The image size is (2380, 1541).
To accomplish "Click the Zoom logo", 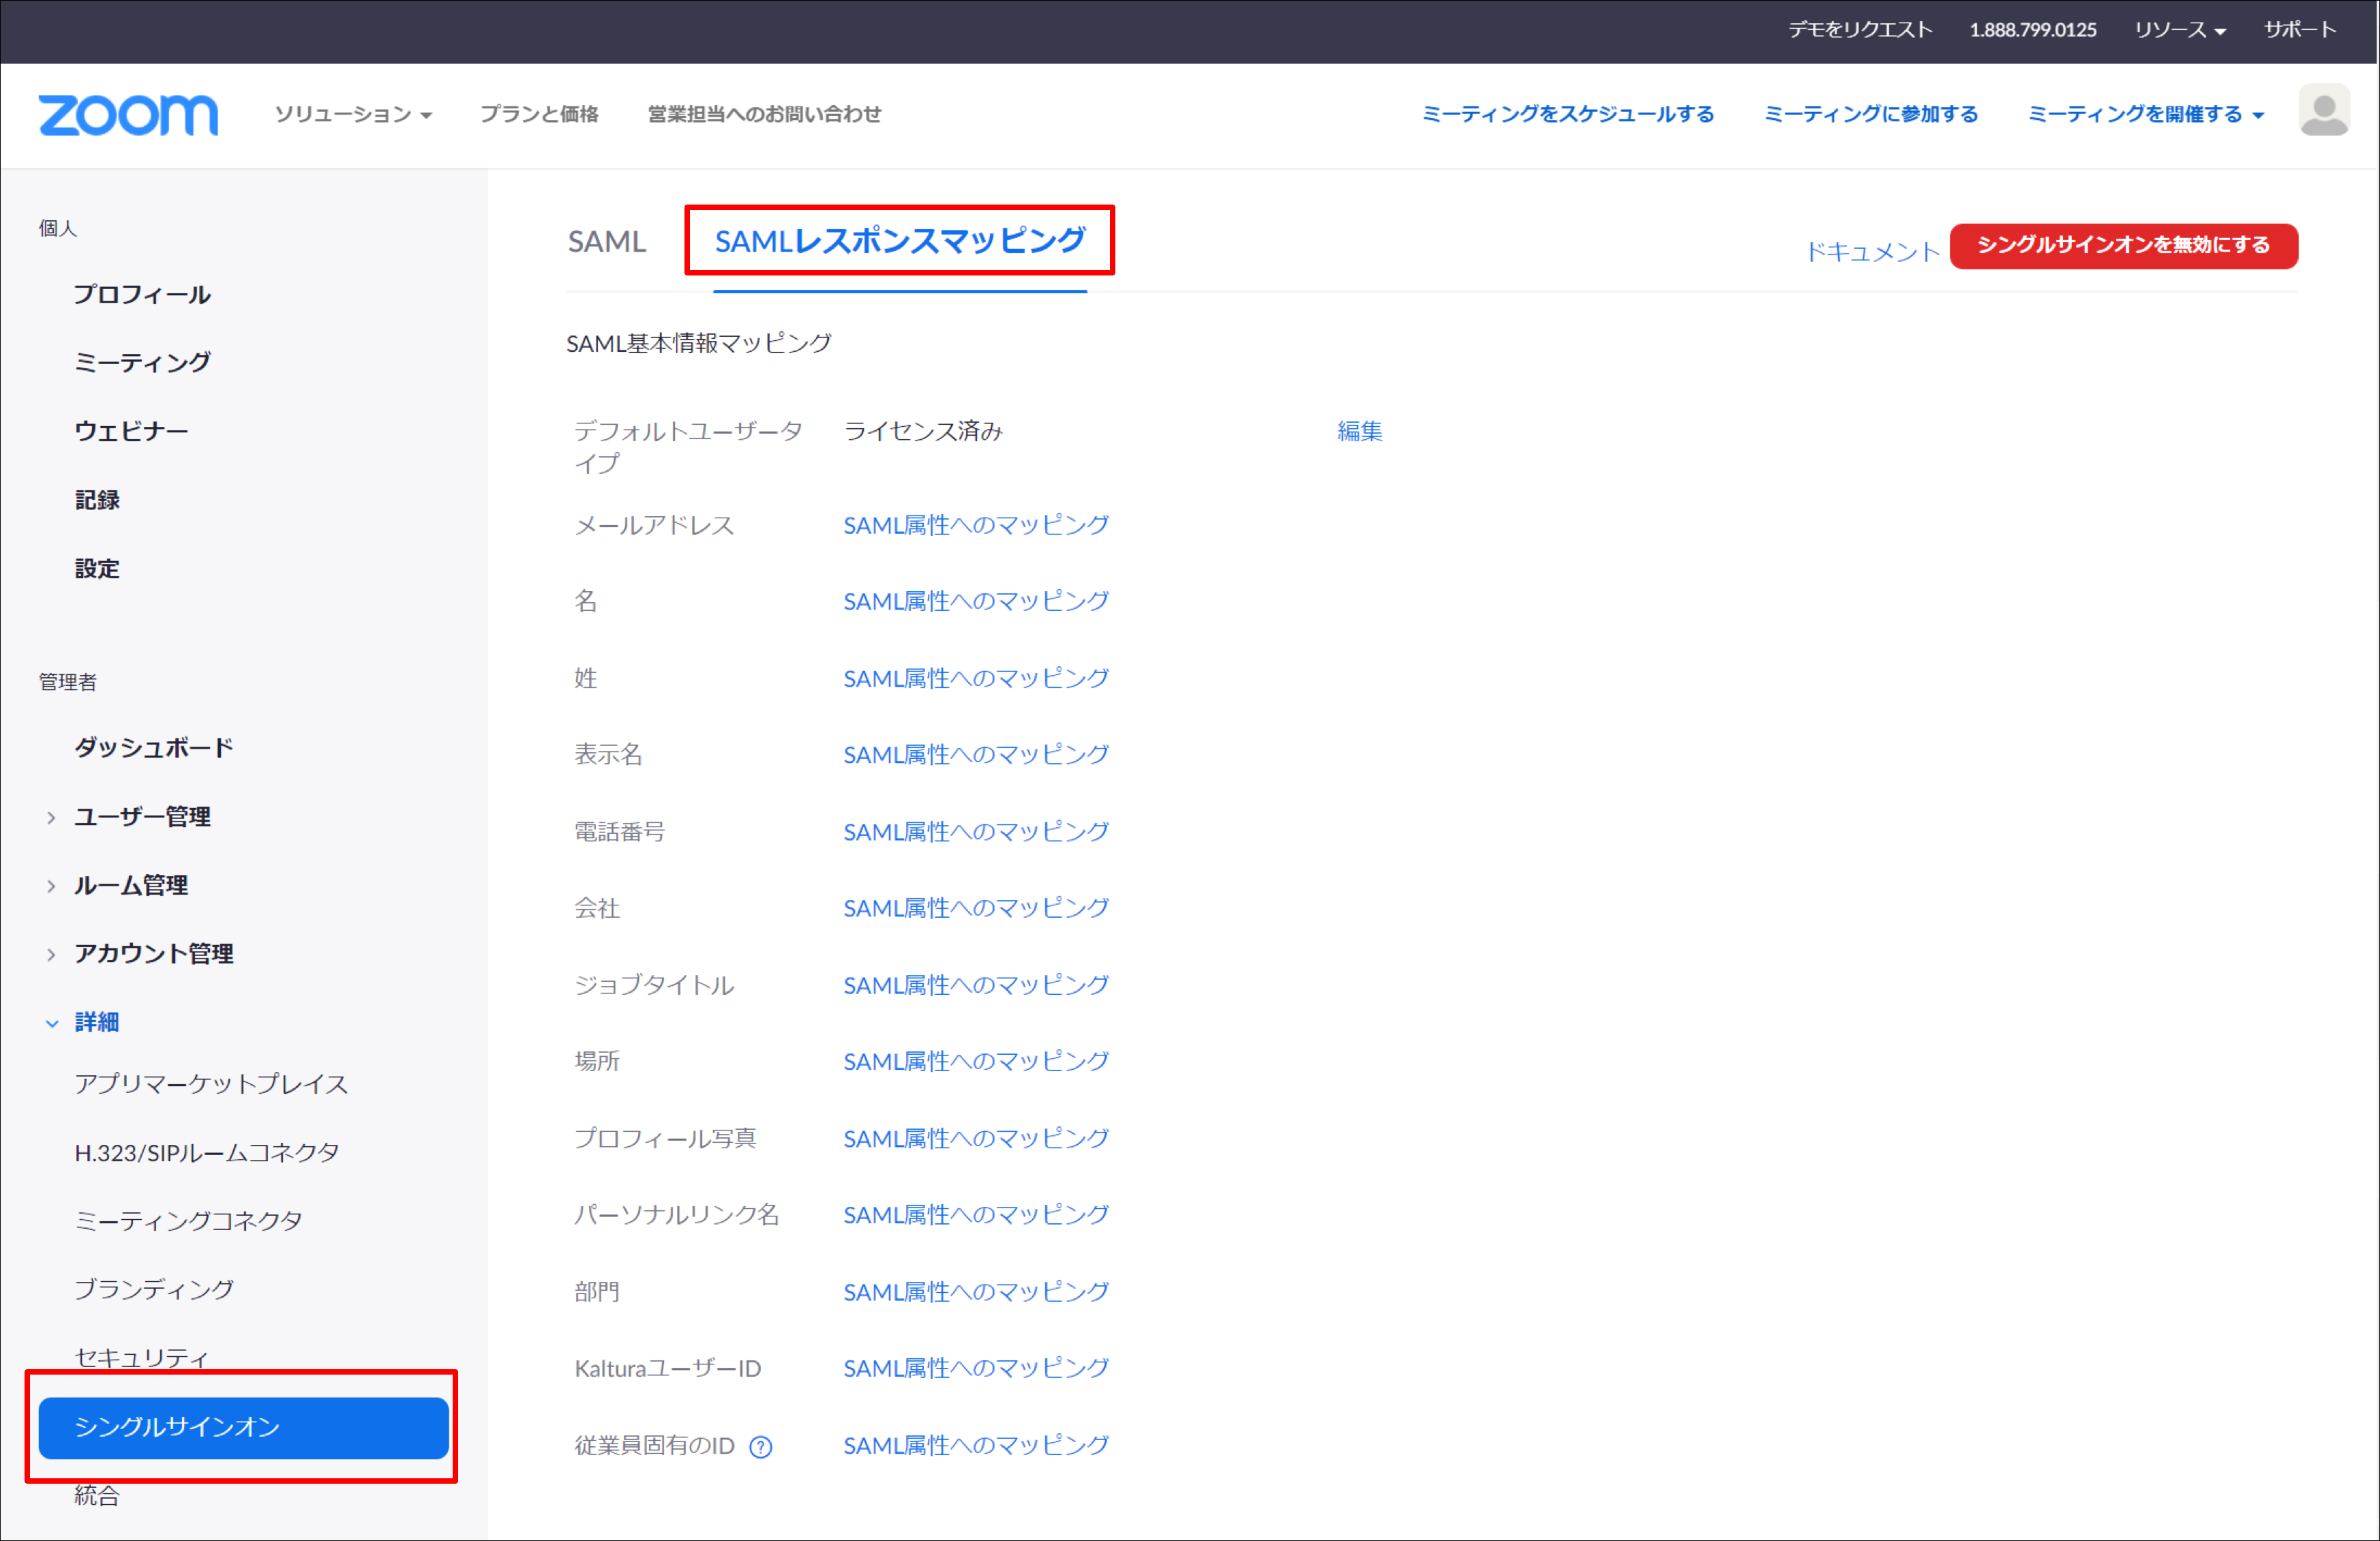I will 128,114.
